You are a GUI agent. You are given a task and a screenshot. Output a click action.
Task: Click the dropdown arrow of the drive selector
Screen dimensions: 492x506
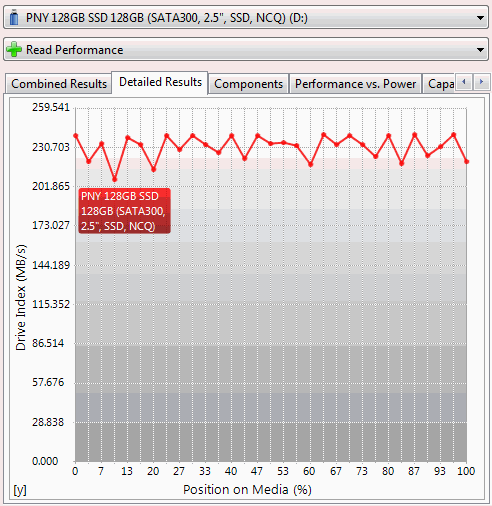480,18
